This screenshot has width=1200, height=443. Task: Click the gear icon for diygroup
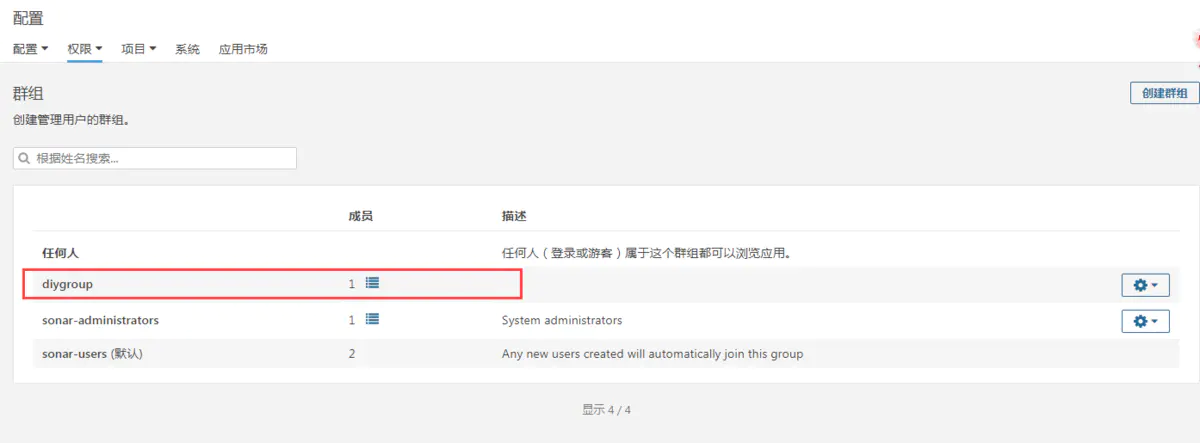(x=1145, y=285)
